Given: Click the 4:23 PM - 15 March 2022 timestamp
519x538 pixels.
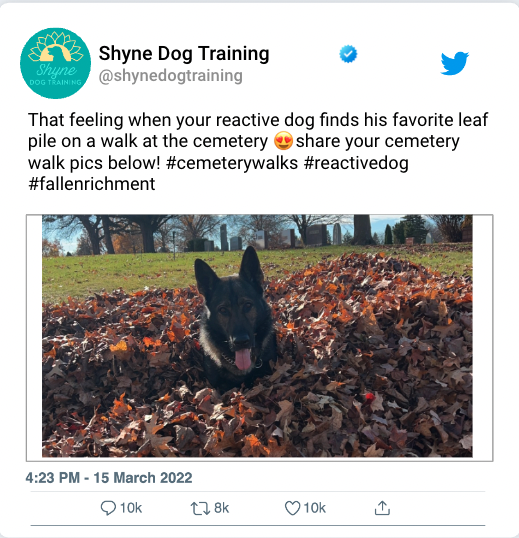Looking at the screenshot, I should pos(109,478).
